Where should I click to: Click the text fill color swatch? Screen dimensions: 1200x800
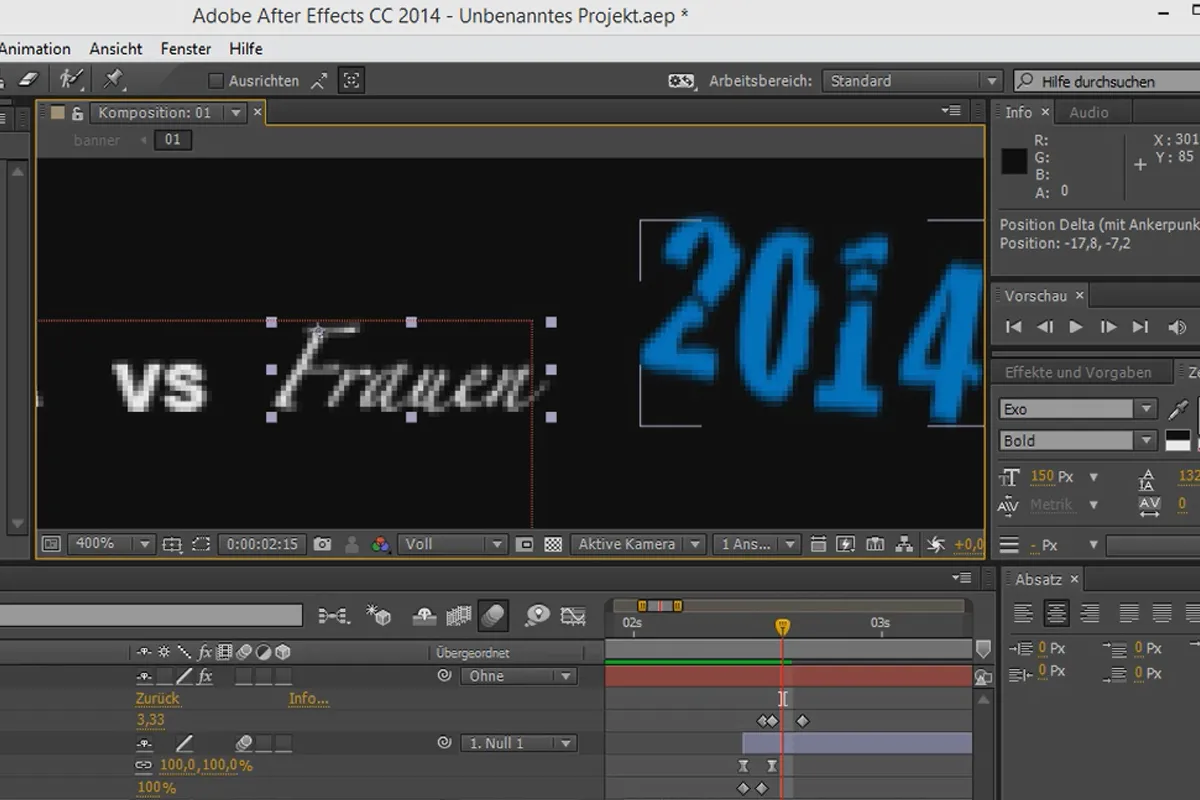[1178, 440]
